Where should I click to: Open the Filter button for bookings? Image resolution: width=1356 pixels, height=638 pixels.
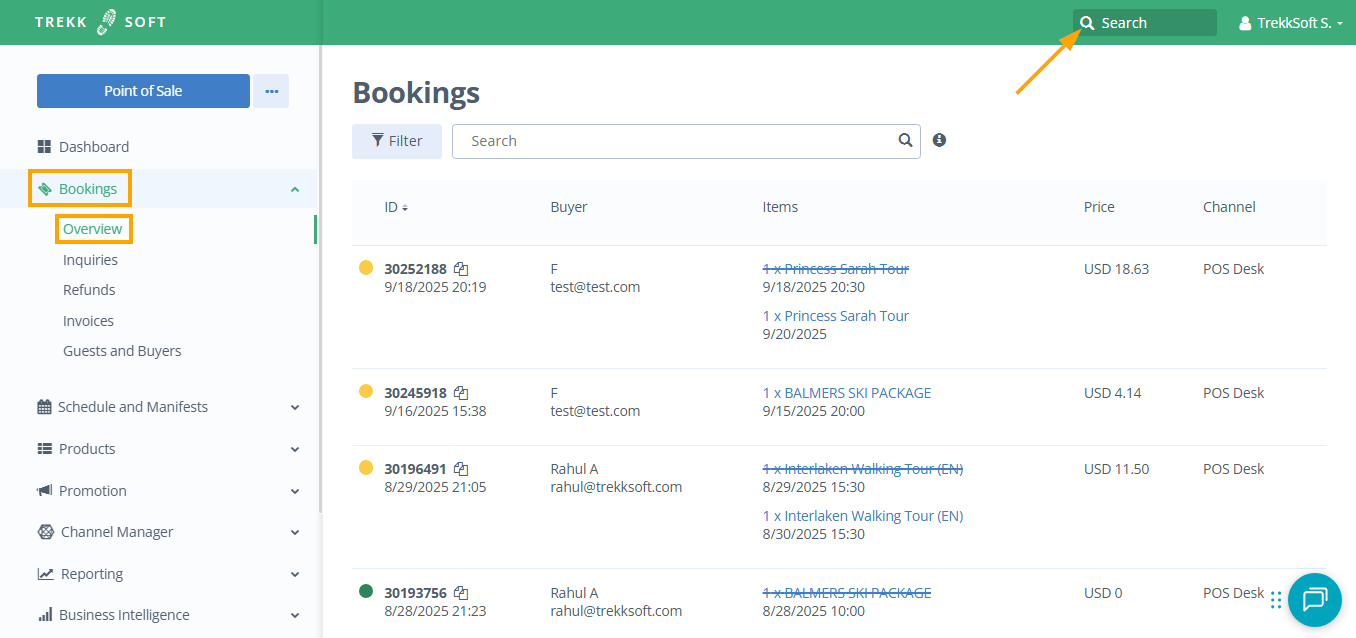click(397, 141)
